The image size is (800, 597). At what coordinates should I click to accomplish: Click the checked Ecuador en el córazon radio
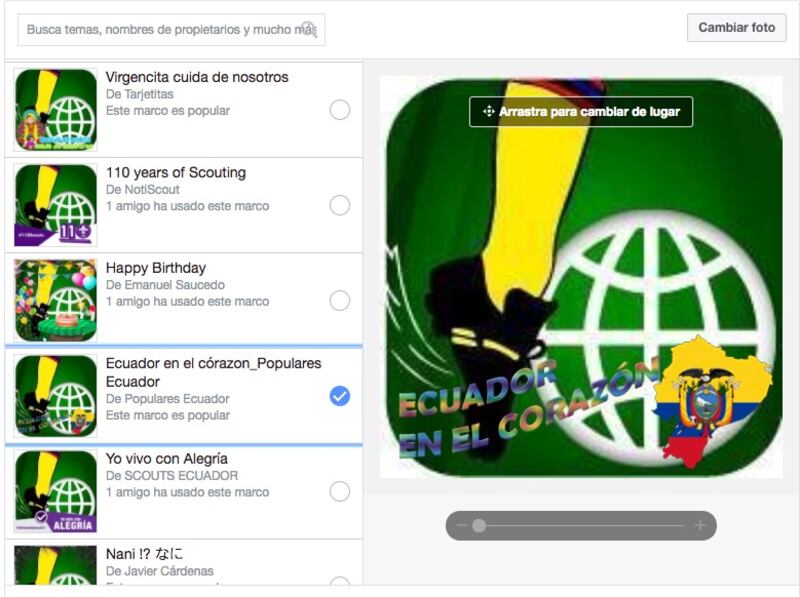tap(340, 396)
